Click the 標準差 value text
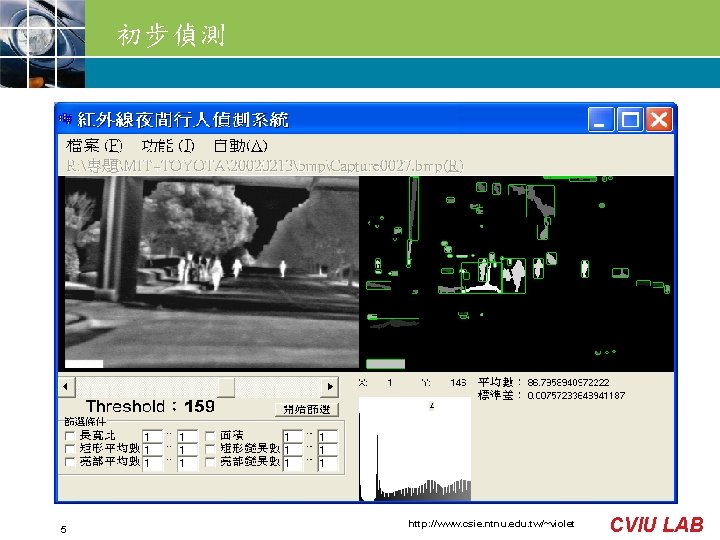 tap(576, 395)
